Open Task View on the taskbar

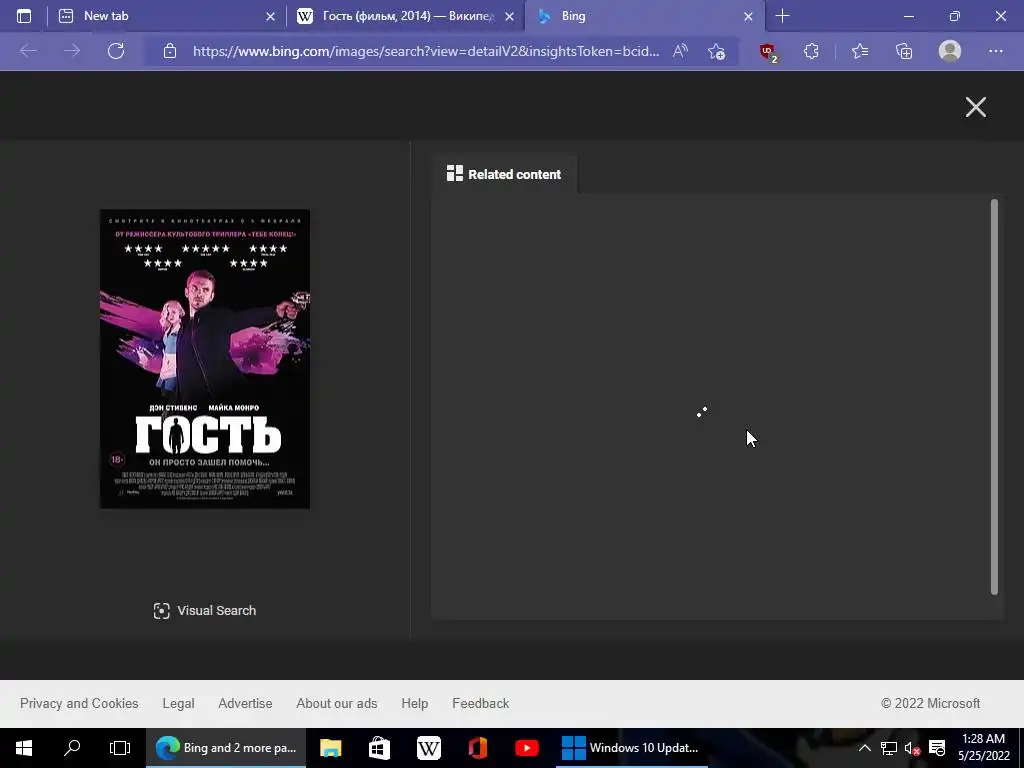click(120, 748)
